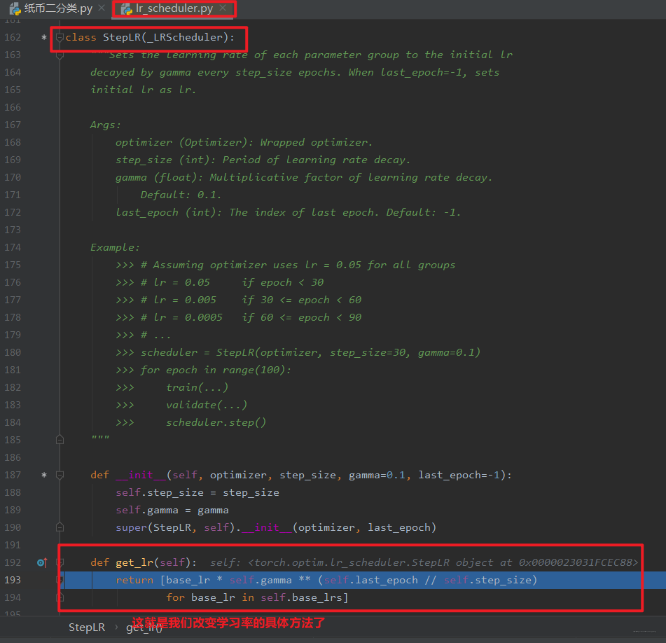This screenshot has width=666, height=643.
Task: Click the __init__ method name on line 187
Action: point(141,475)
